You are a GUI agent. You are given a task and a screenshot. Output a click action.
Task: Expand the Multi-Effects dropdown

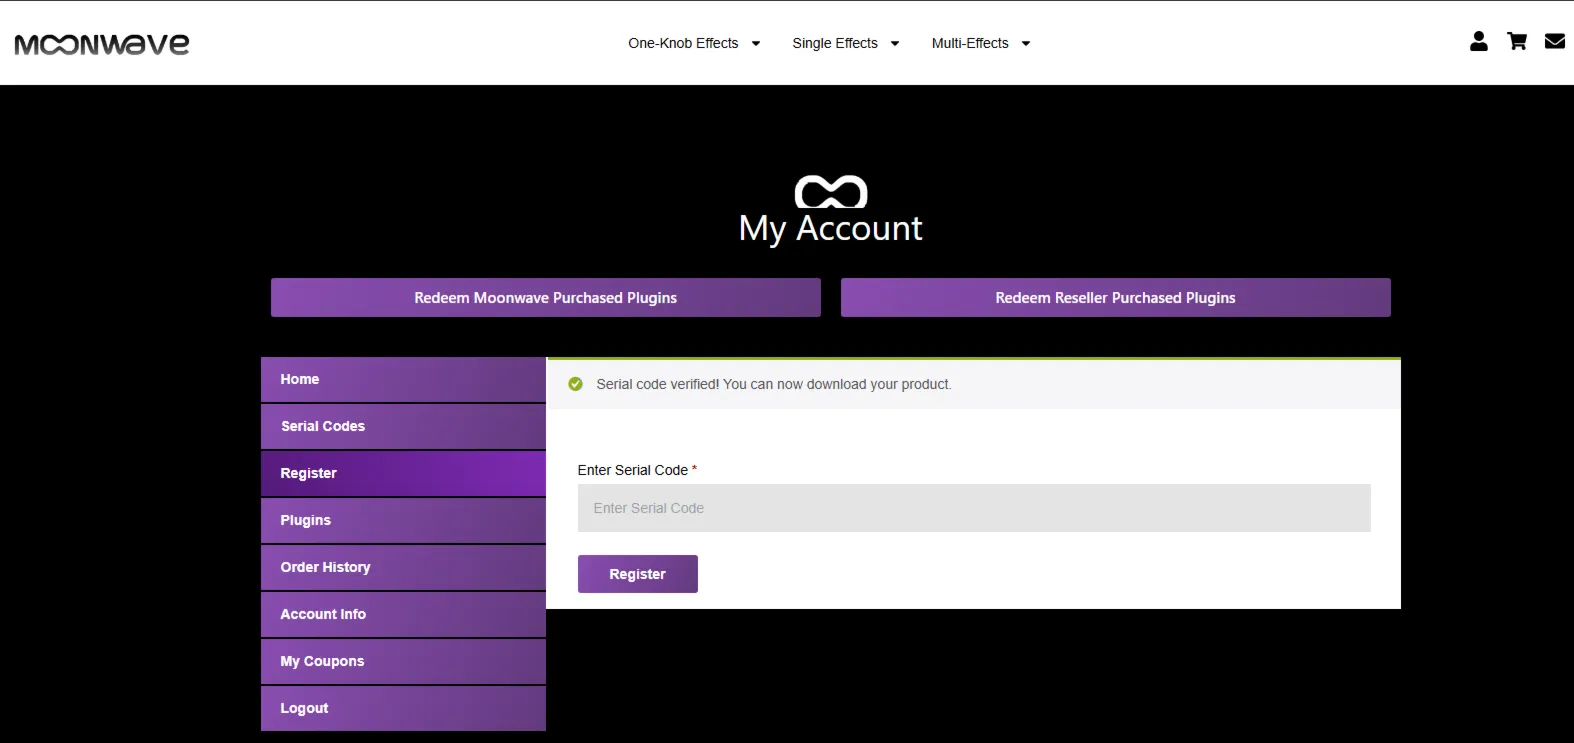[981, 43]
